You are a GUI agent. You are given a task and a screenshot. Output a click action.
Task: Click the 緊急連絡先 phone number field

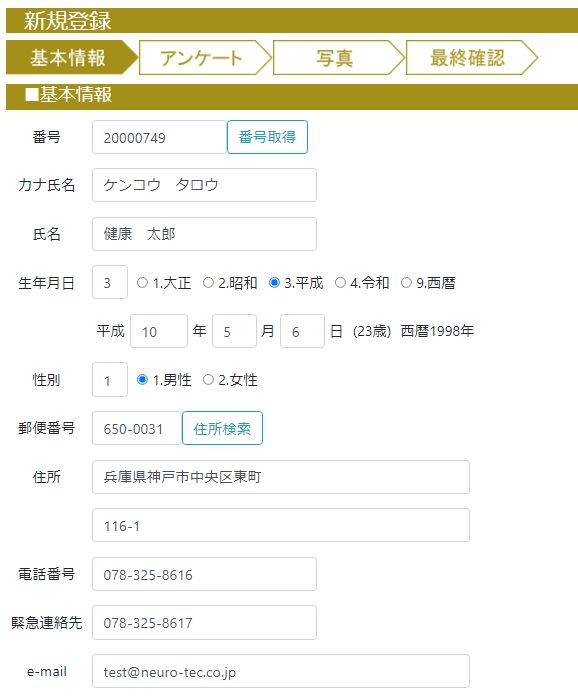205,622
